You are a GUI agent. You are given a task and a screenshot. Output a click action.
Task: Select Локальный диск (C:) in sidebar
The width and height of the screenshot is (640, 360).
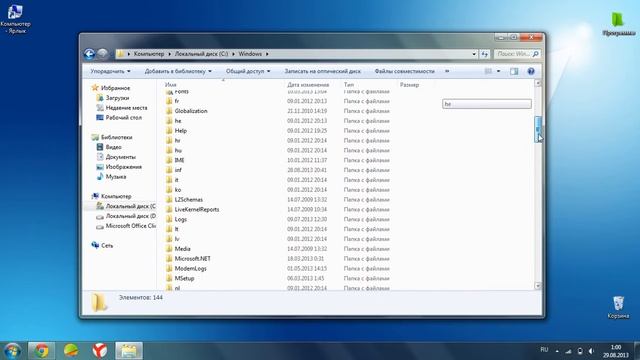pos(131,206)
